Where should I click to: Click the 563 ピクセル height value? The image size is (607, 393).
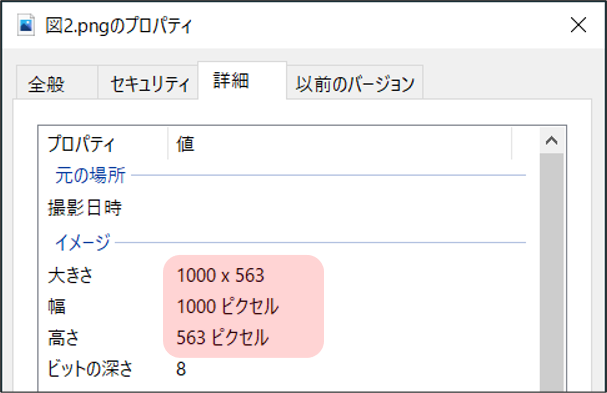click(x=222, y=337)
